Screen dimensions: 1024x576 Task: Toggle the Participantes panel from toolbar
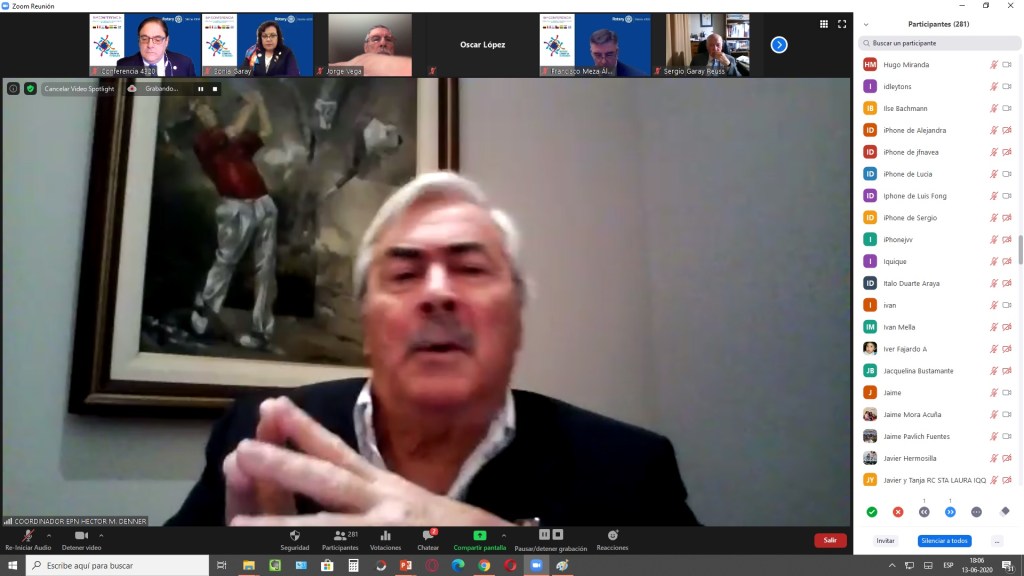[x=339, y=536]
